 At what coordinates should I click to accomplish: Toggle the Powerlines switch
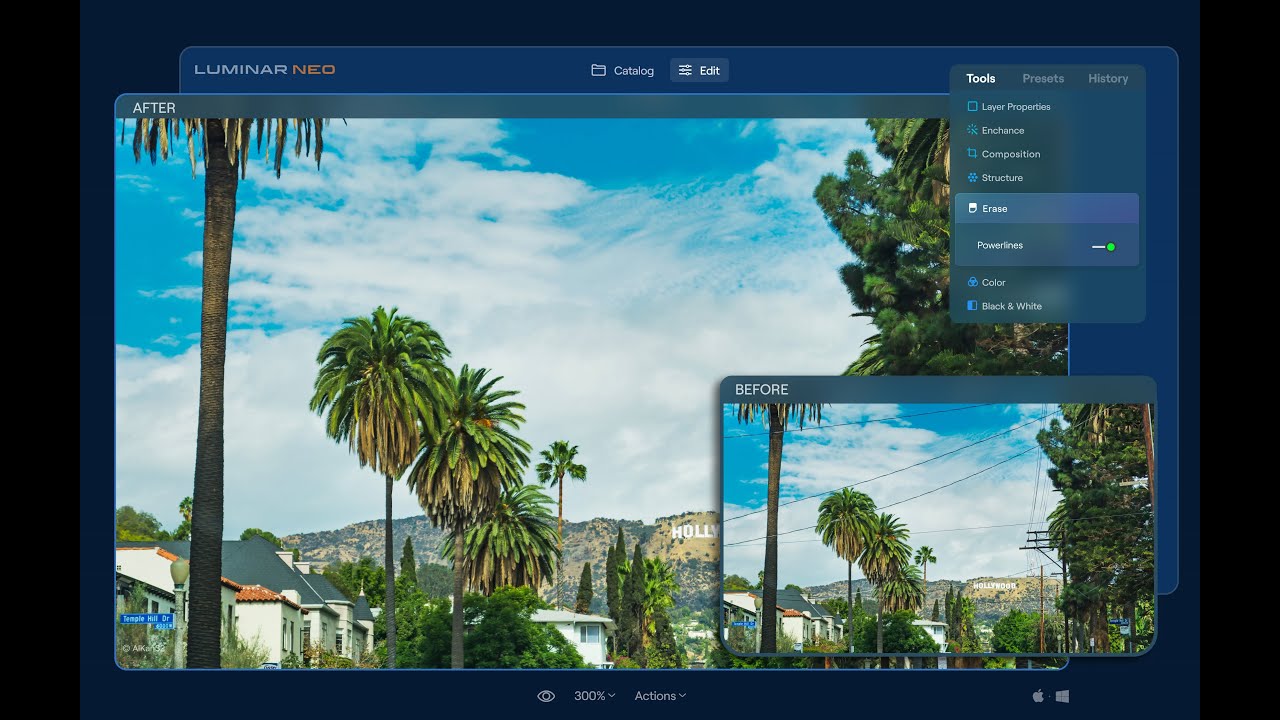[x=1104, y=246]
